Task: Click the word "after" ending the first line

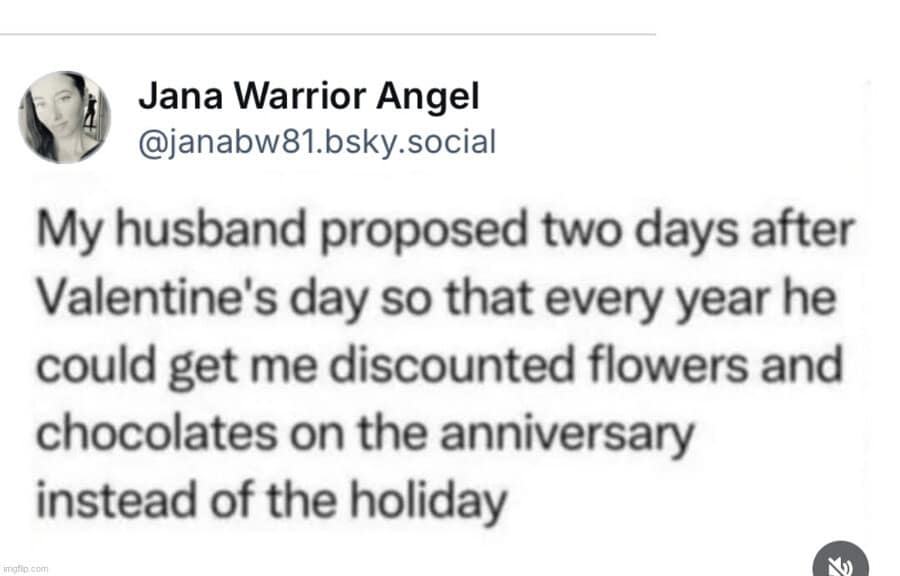Action: tap(811, 232)
